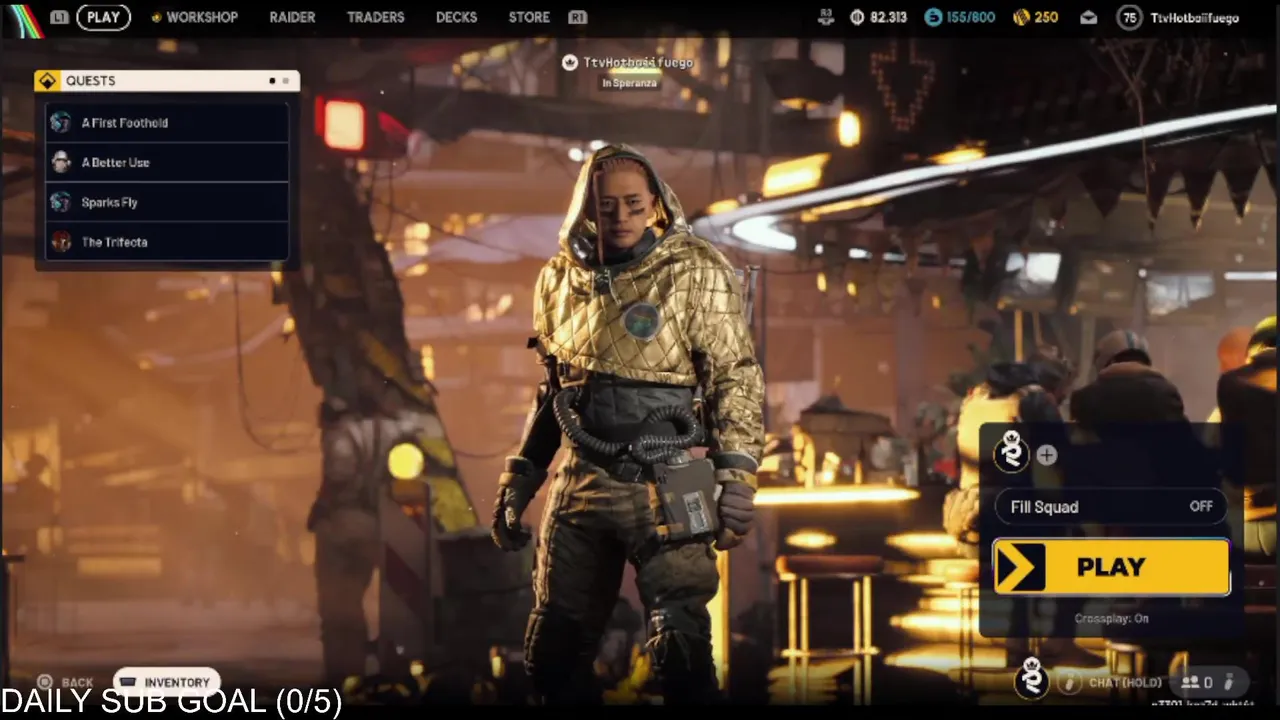Click the BACK button
The width and height of the screenshot is (1280, 720).
[x=66, y=683]
